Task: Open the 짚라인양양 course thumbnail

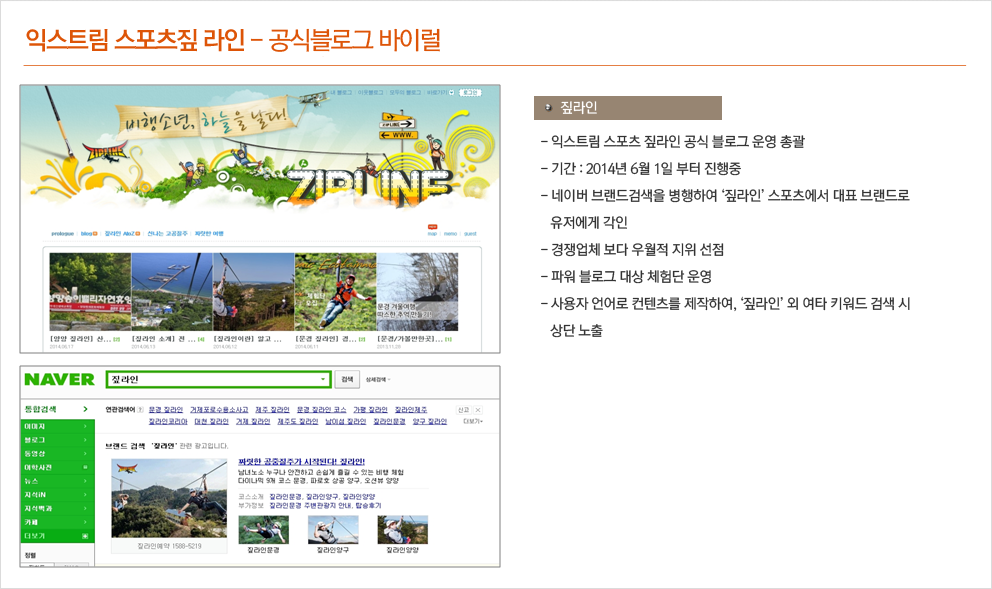Action: point(402,530)
